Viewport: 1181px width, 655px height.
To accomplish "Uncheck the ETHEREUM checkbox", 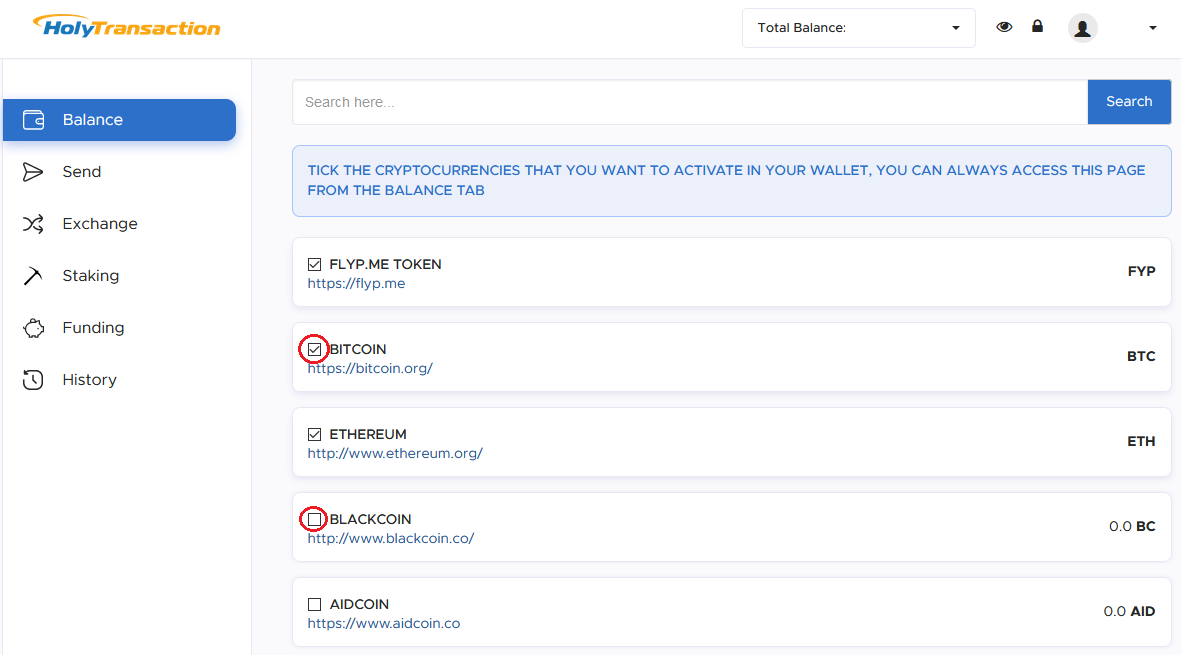I will click(314, 434).
